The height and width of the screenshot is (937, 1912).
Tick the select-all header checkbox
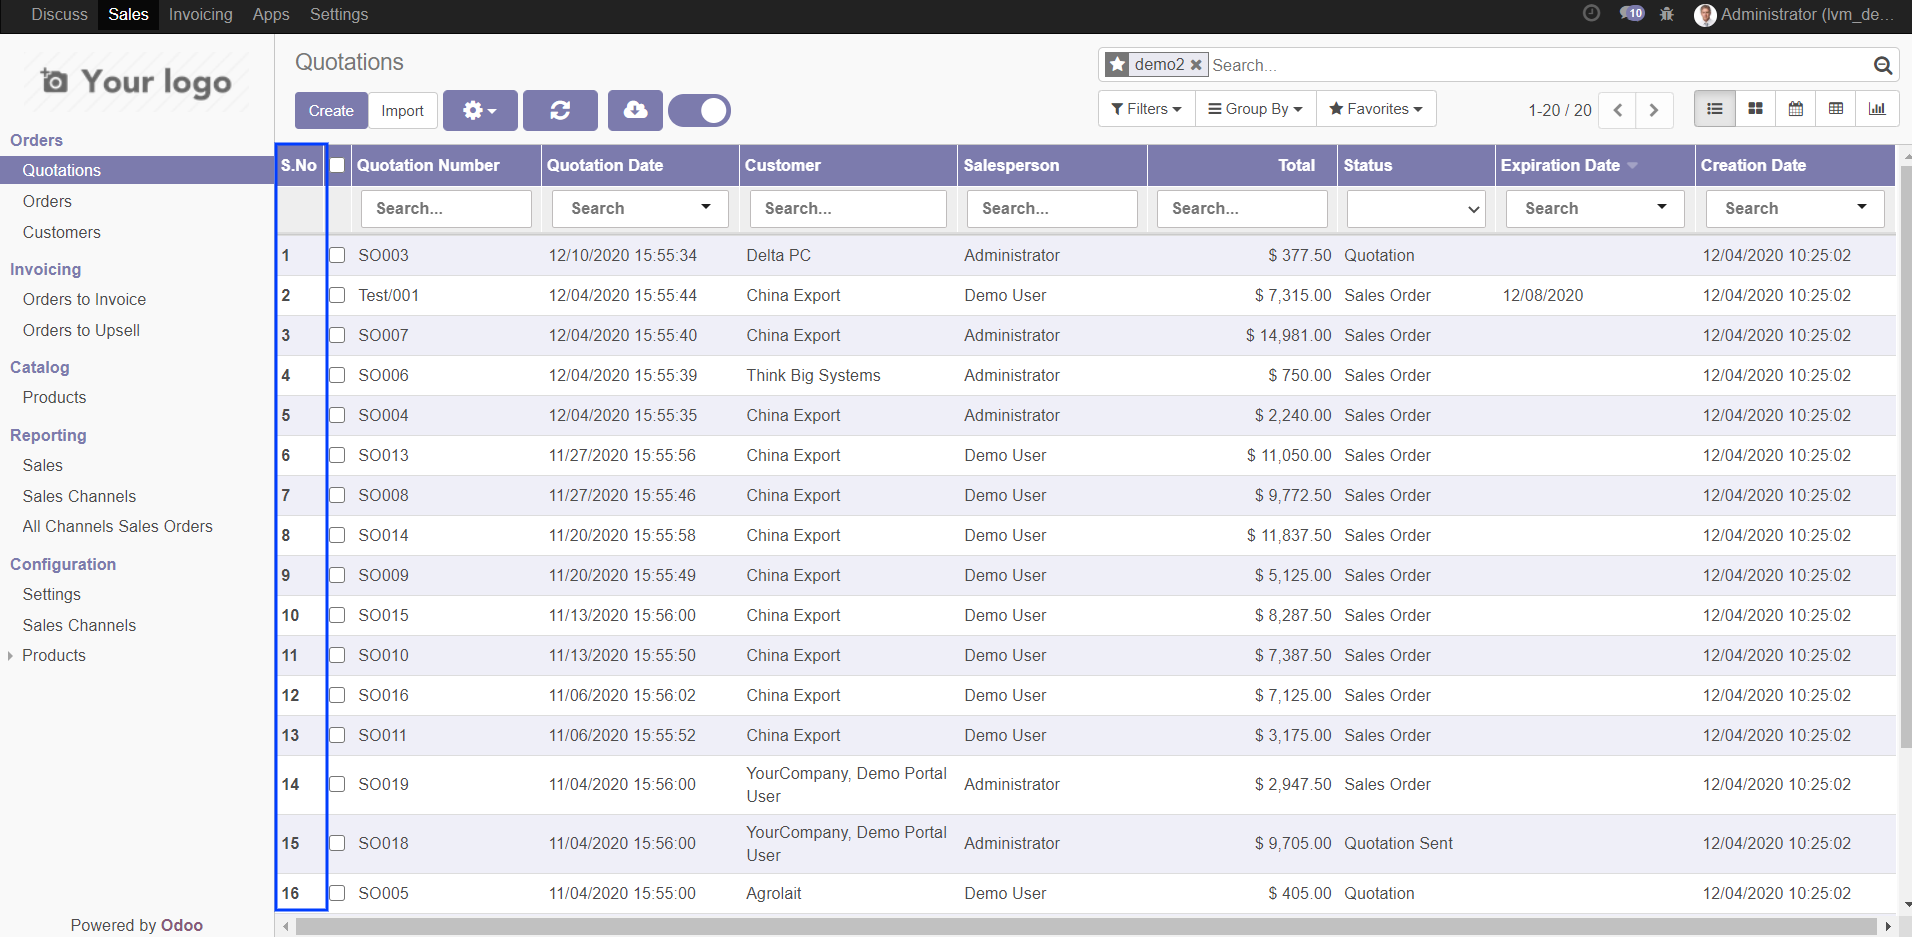[x=338, y=166]
